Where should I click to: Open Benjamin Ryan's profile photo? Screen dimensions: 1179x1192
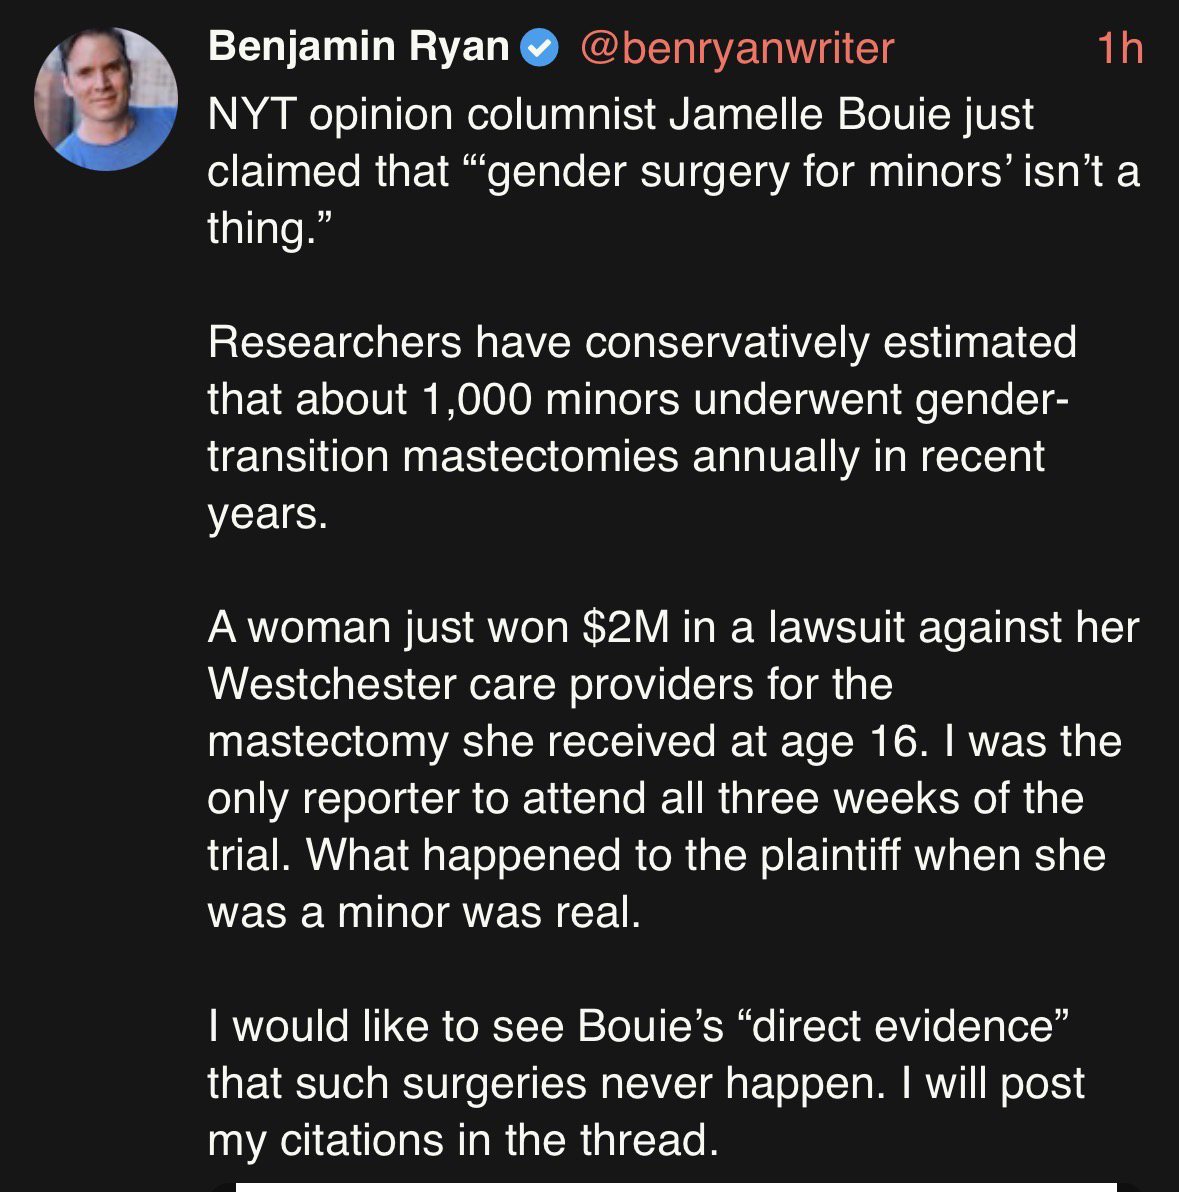[105, 98]
